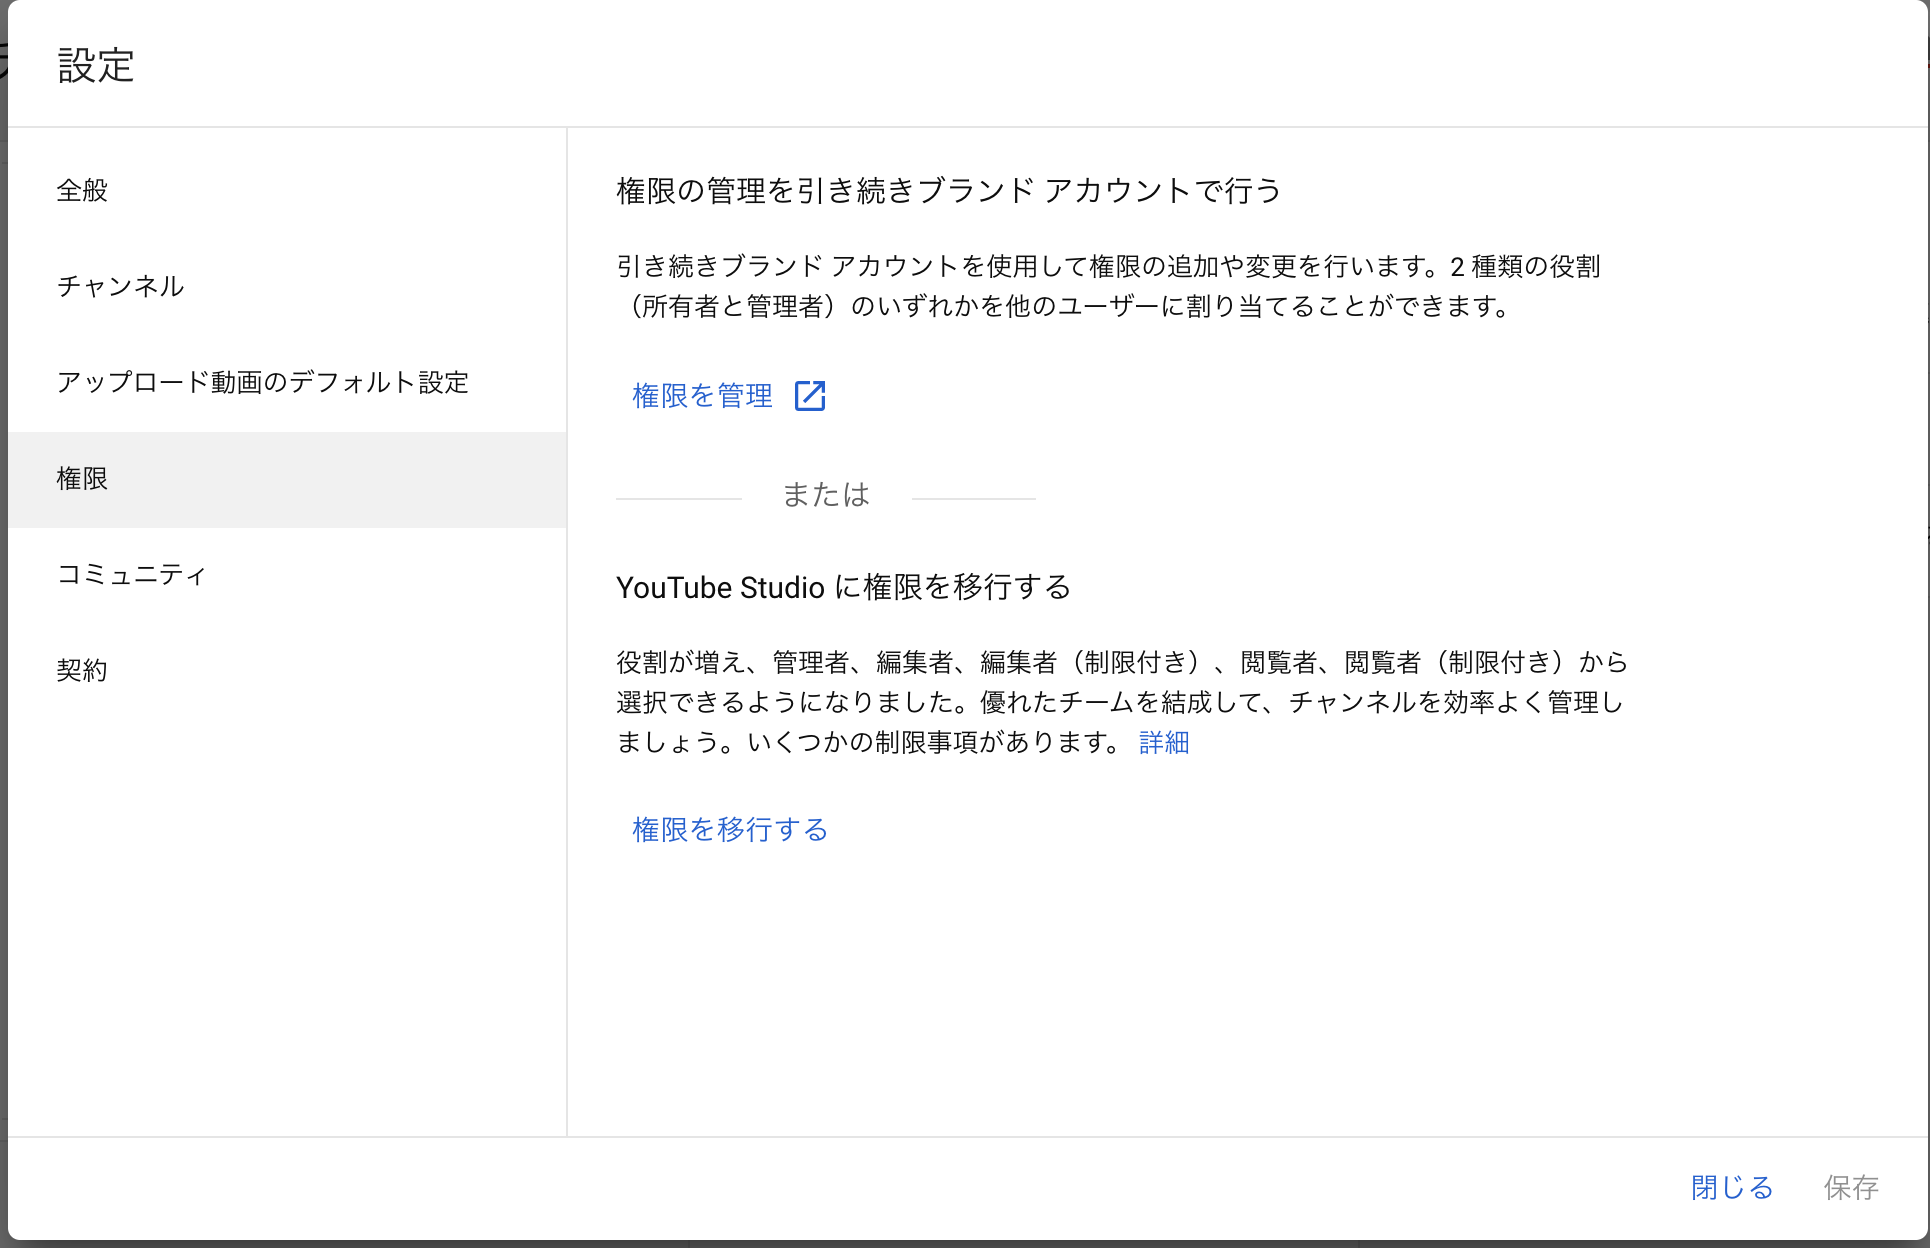1930x1248 pixels.
Task: Click the 権限を管理 link
Action: point(702,396)
